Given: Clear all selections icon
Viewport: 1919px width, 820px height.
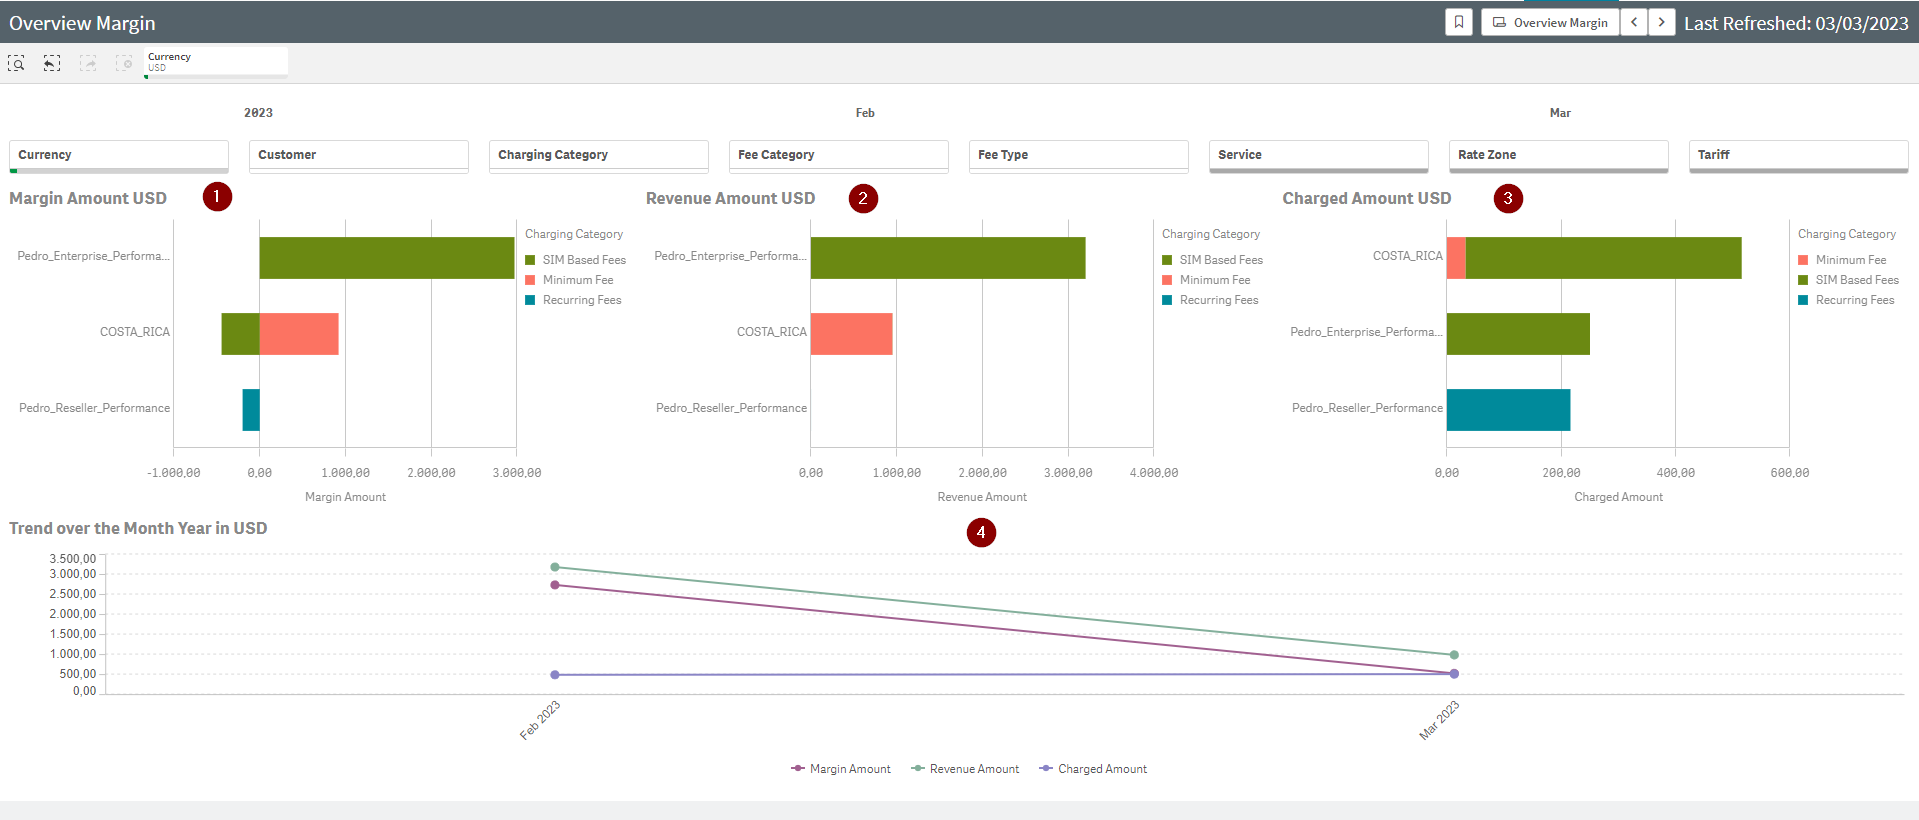Looking at the screenshot, I should click(x=124, y=64).
